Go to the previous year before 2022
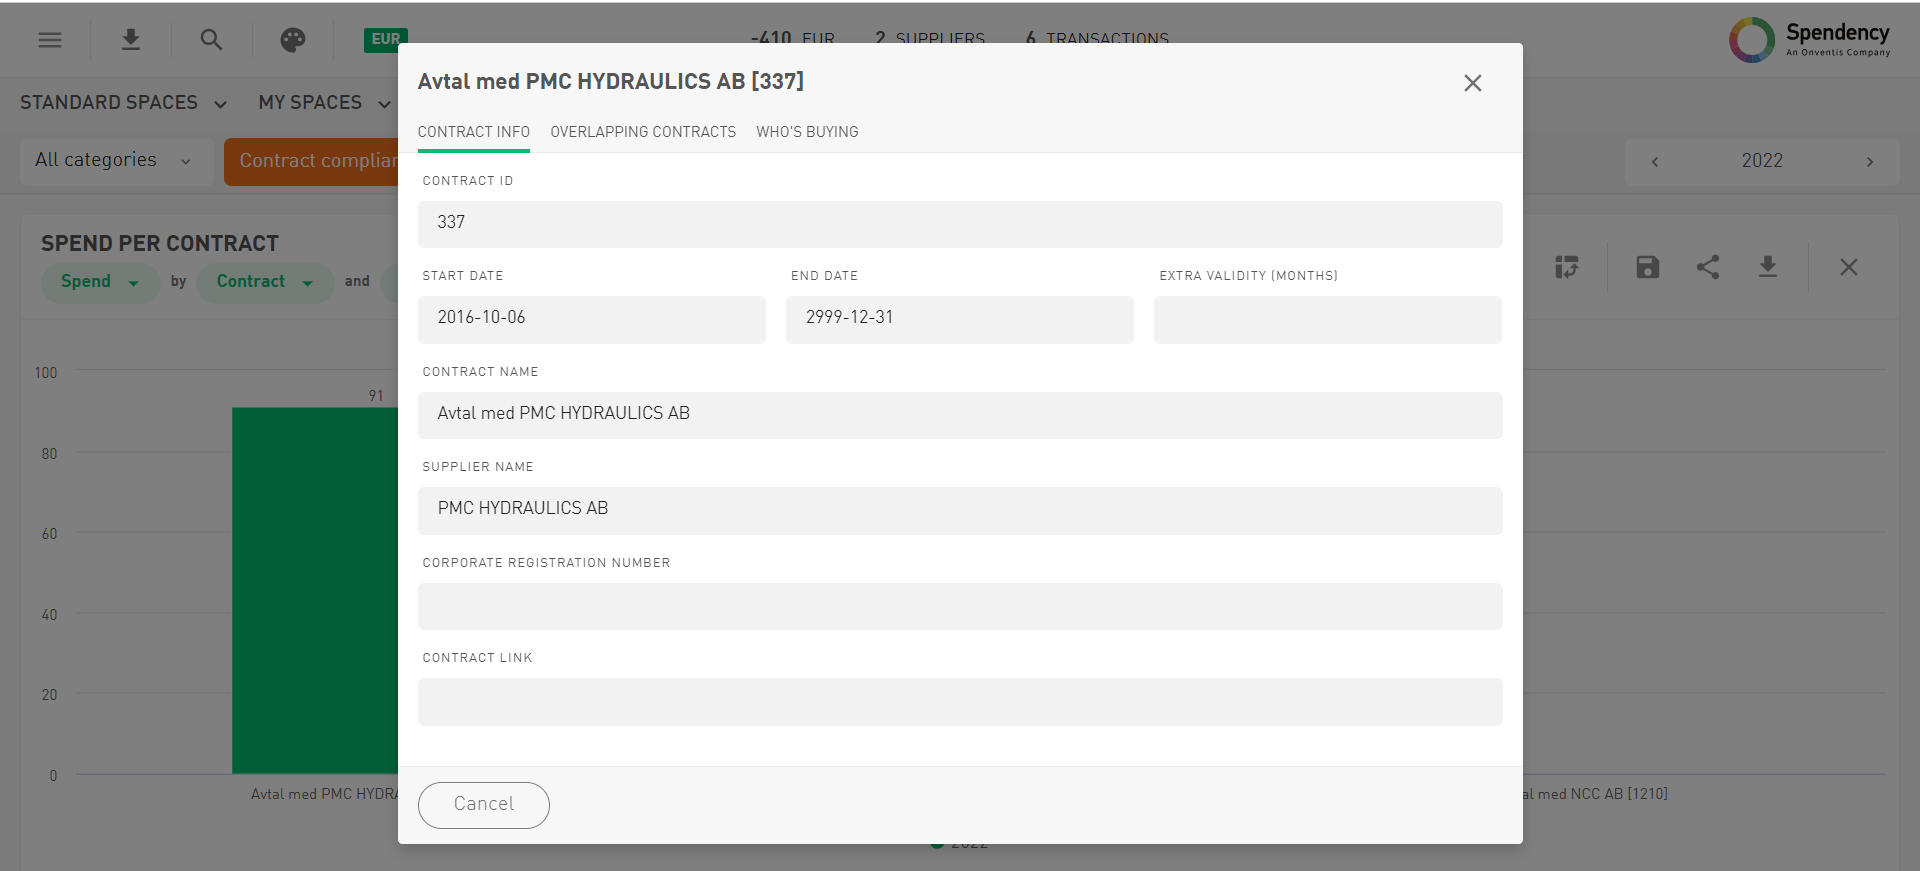Viewport: 1920px width, 871px height. click(x=1655, y=162)
